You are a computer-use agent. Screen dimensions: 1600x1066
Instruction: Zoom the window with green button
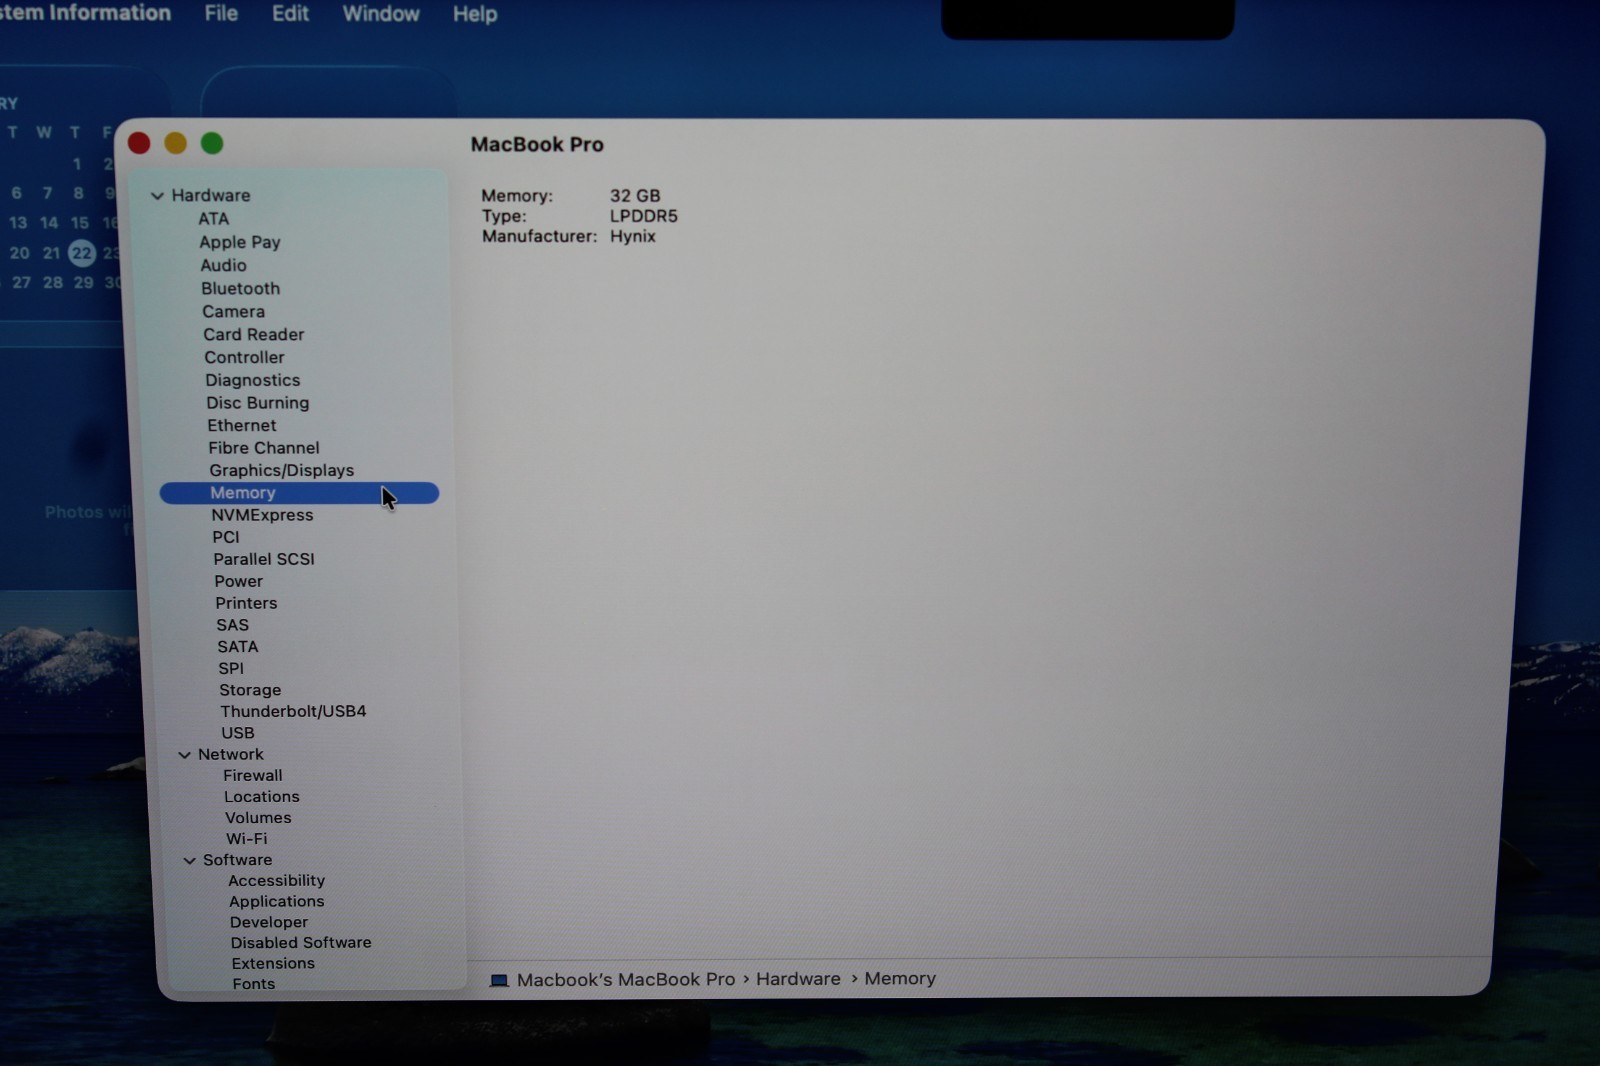(x=212, y=144)
